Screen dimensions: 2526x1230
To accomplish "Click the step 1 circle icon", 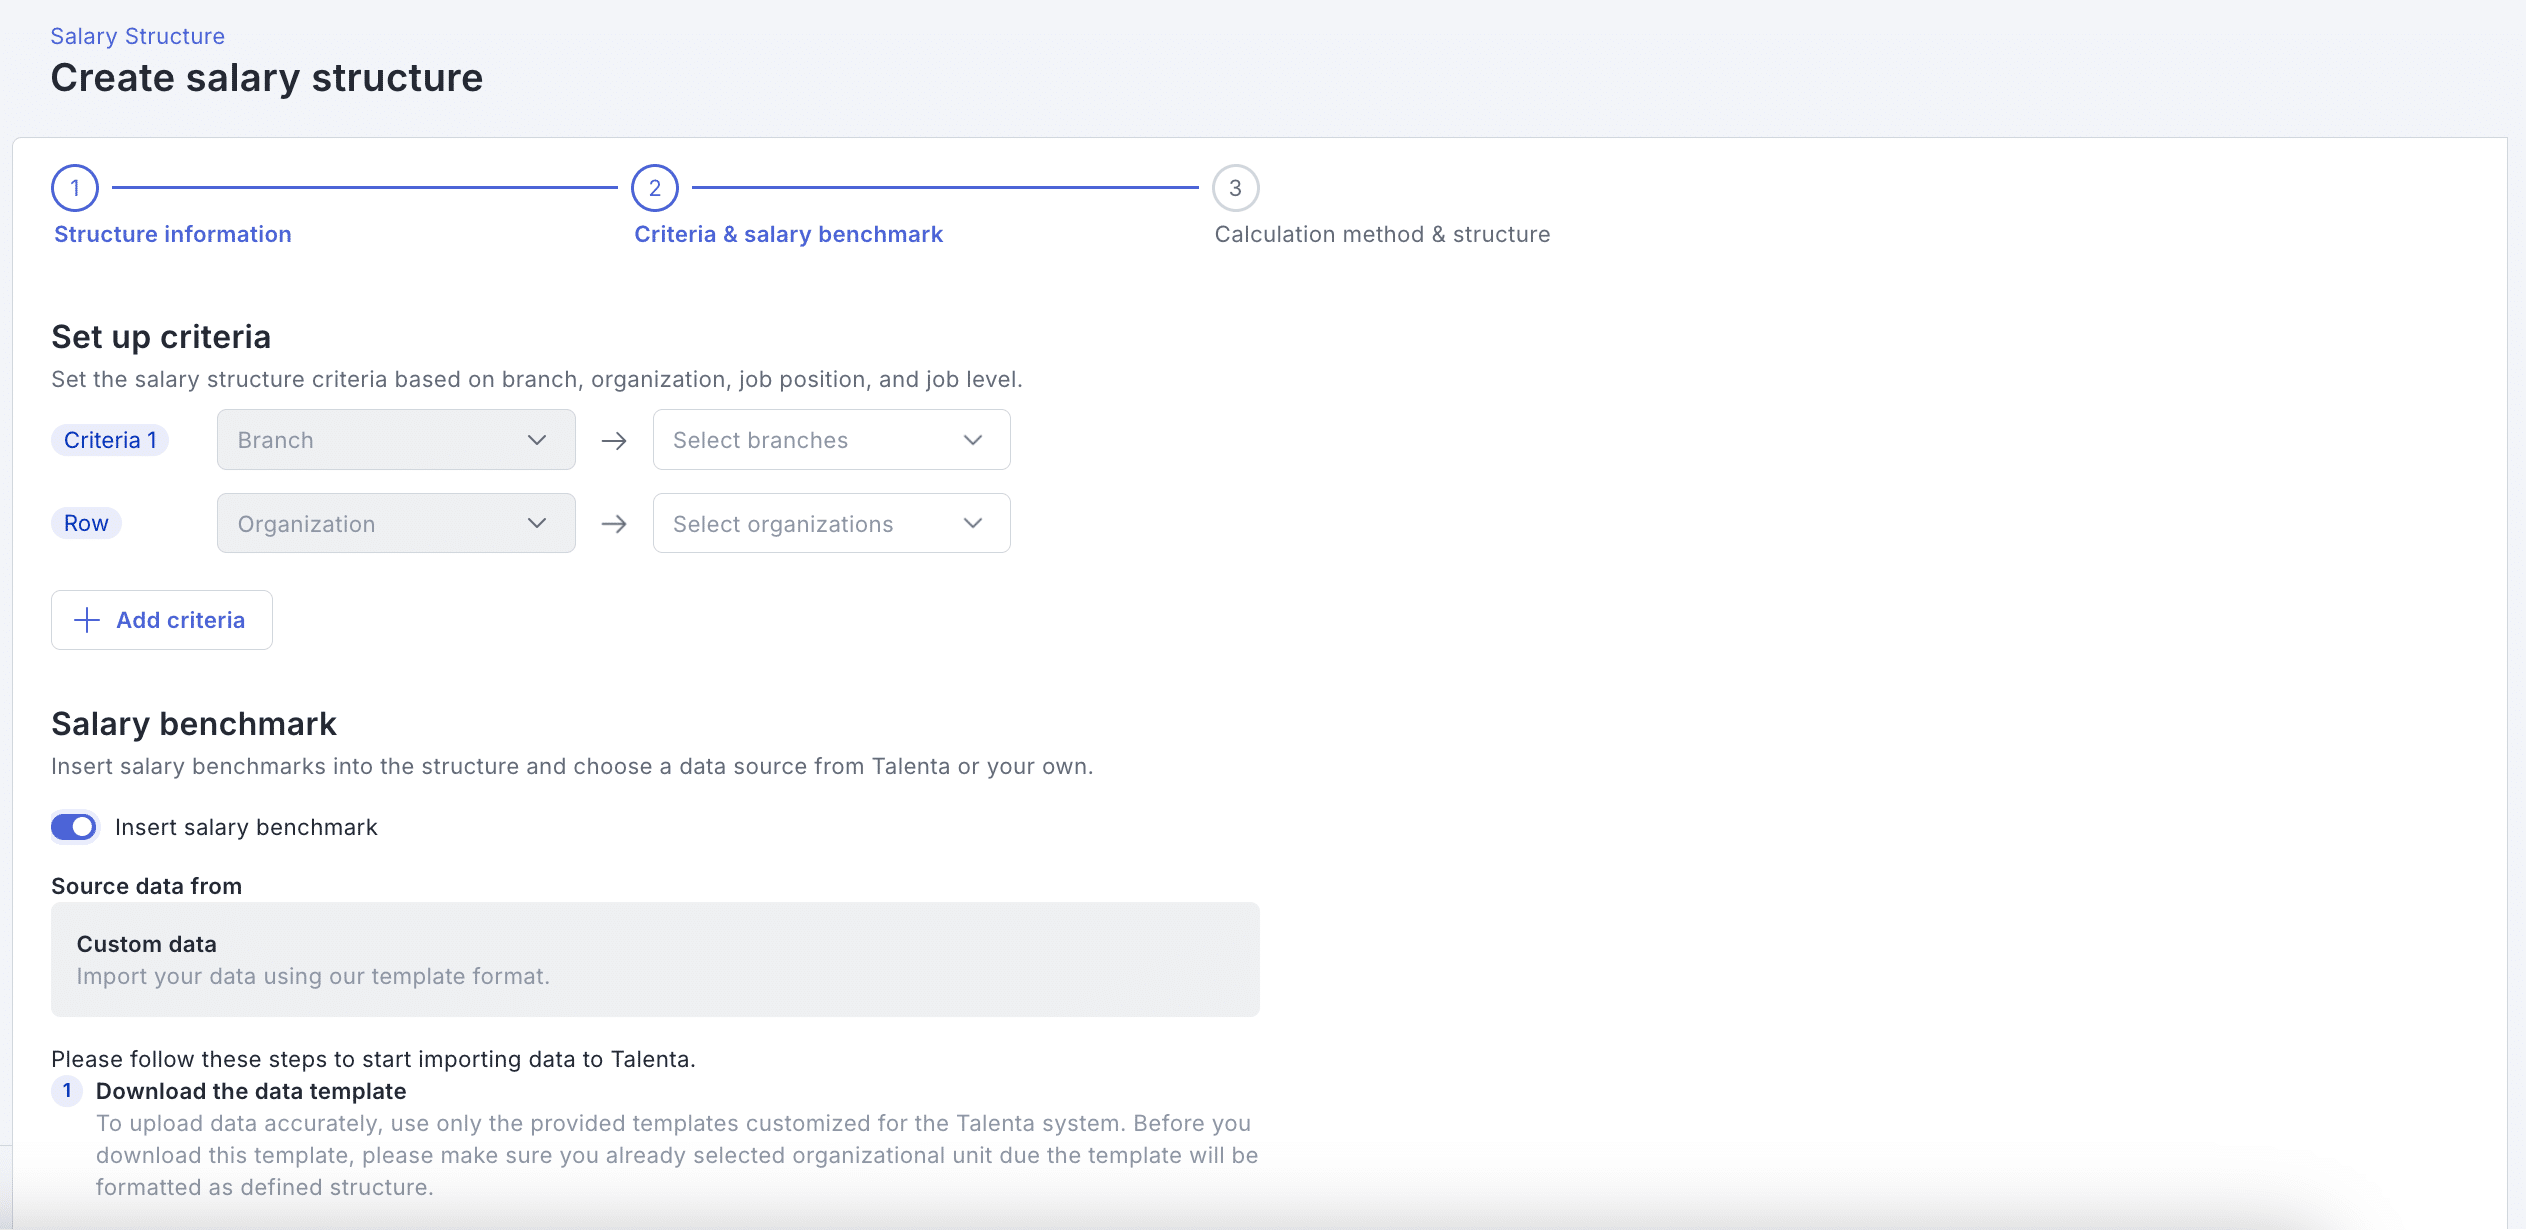I will click(75, 188).
